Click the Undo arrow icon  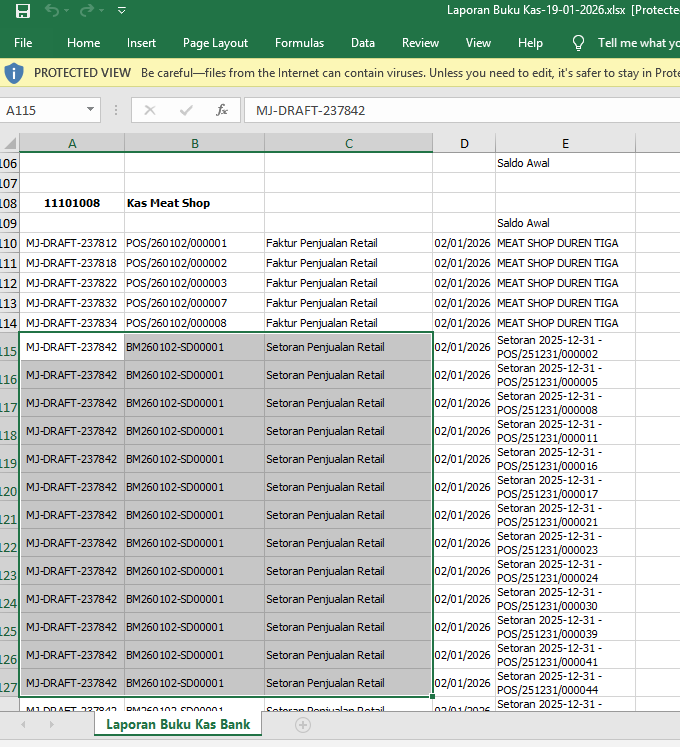click(x=52, y=11)
